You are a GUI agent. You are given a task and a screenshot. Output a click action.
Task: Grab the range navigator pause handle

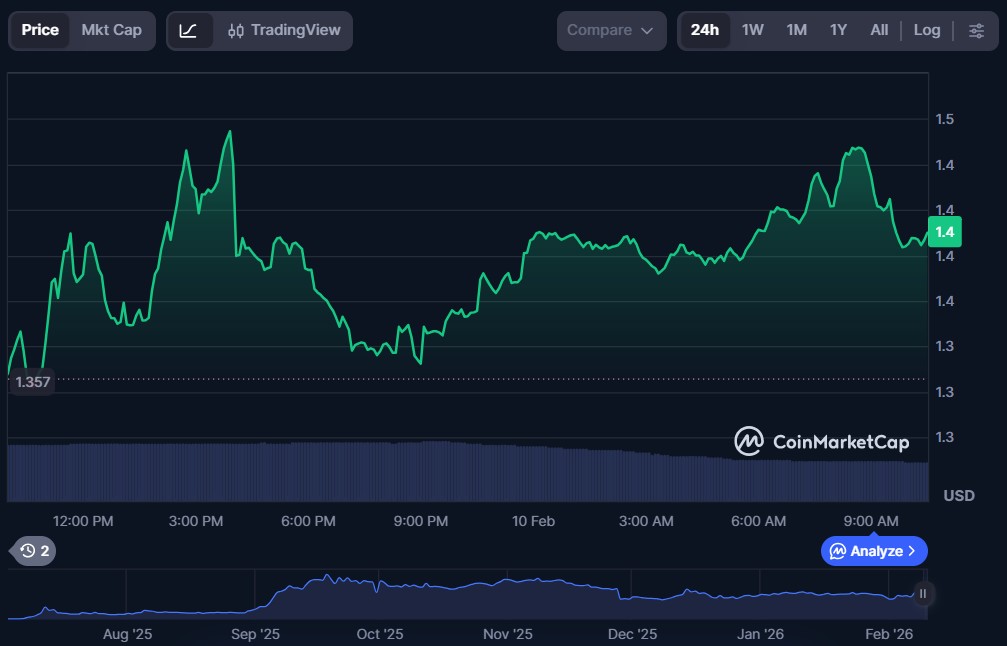pyautogui.click(x=922, y=594)
